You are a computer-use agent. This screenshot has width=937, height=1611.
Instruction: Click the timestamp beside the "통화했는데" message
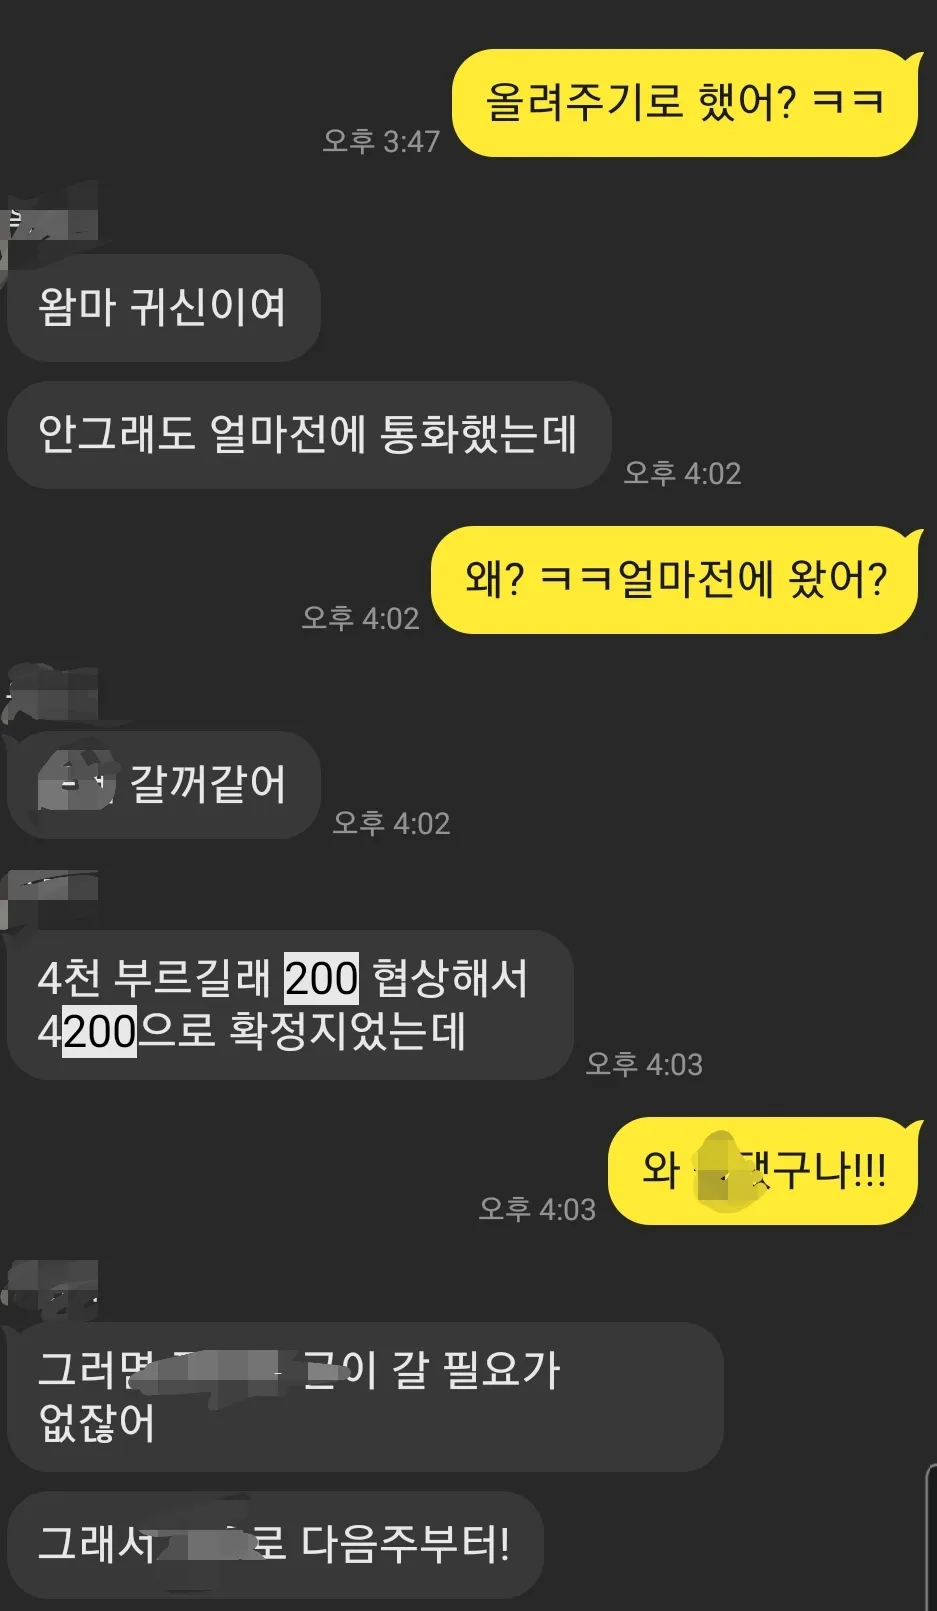(683, 473)
